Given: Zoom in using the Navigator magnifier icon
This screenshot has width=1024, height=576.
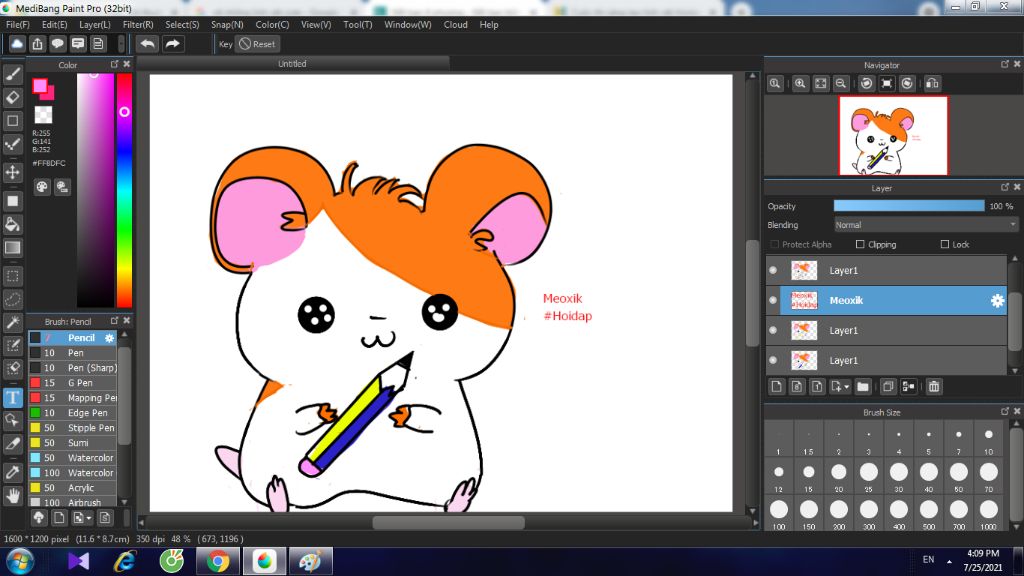Looking at the screenshot, I should click(x=800, y=84).
